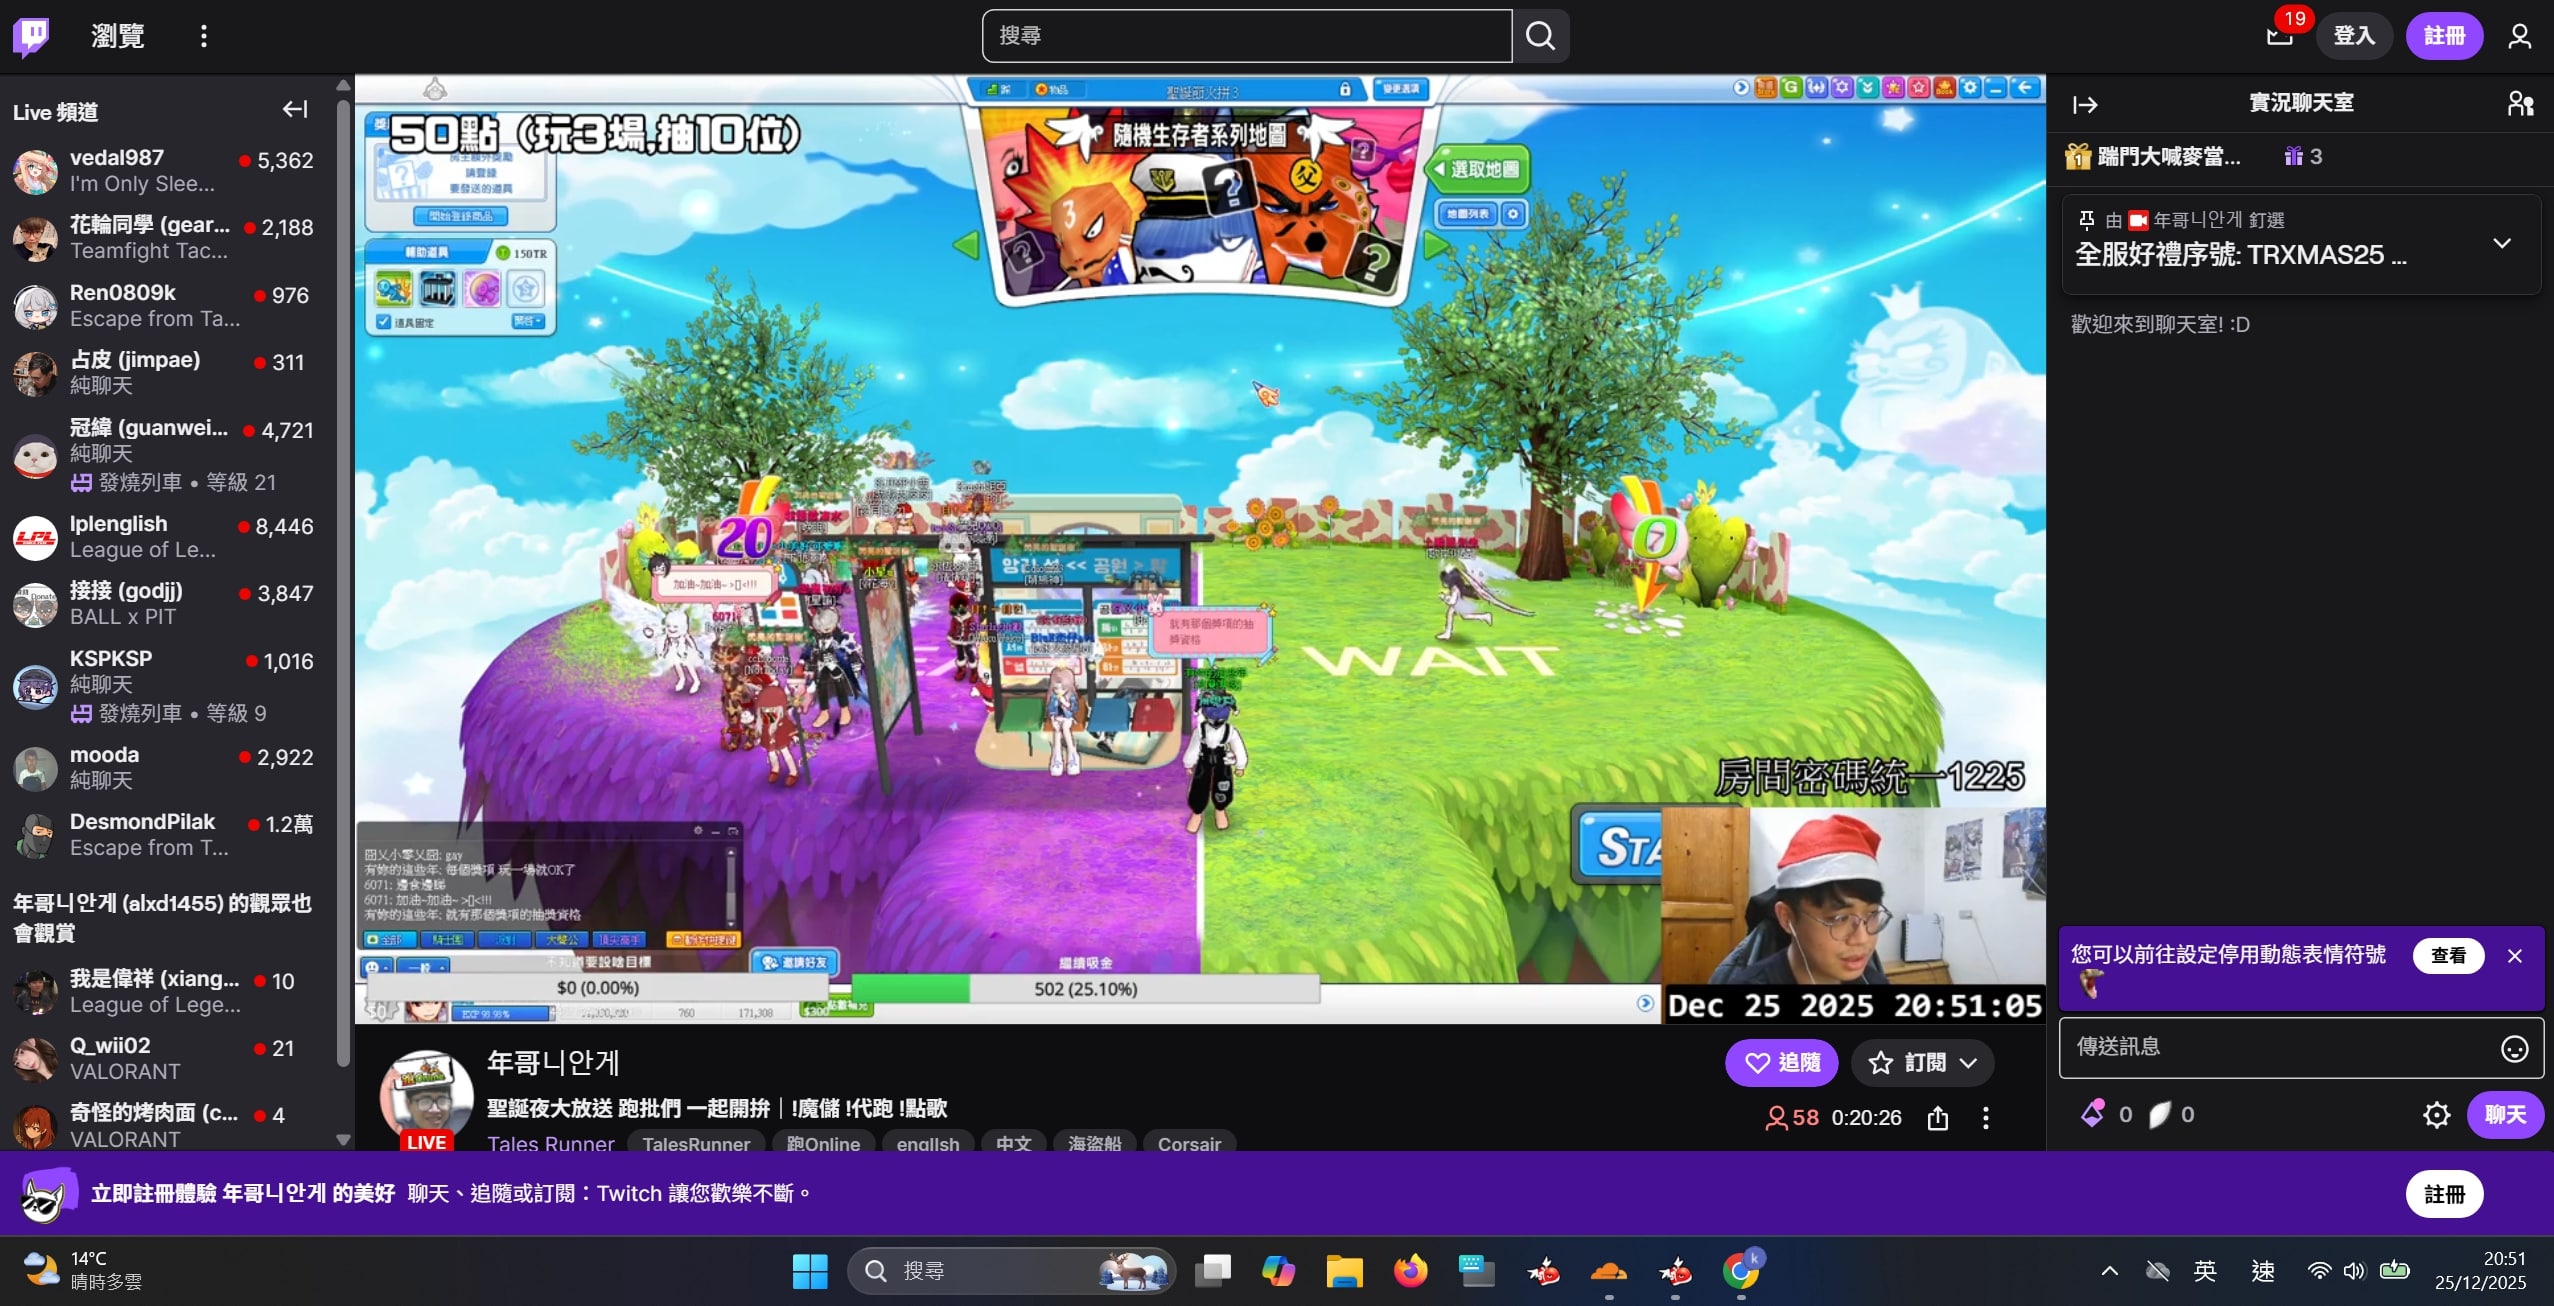Open the notifications inbox showing 19
This screenshot has width=2554, height=1306.
coord(2279,36)
